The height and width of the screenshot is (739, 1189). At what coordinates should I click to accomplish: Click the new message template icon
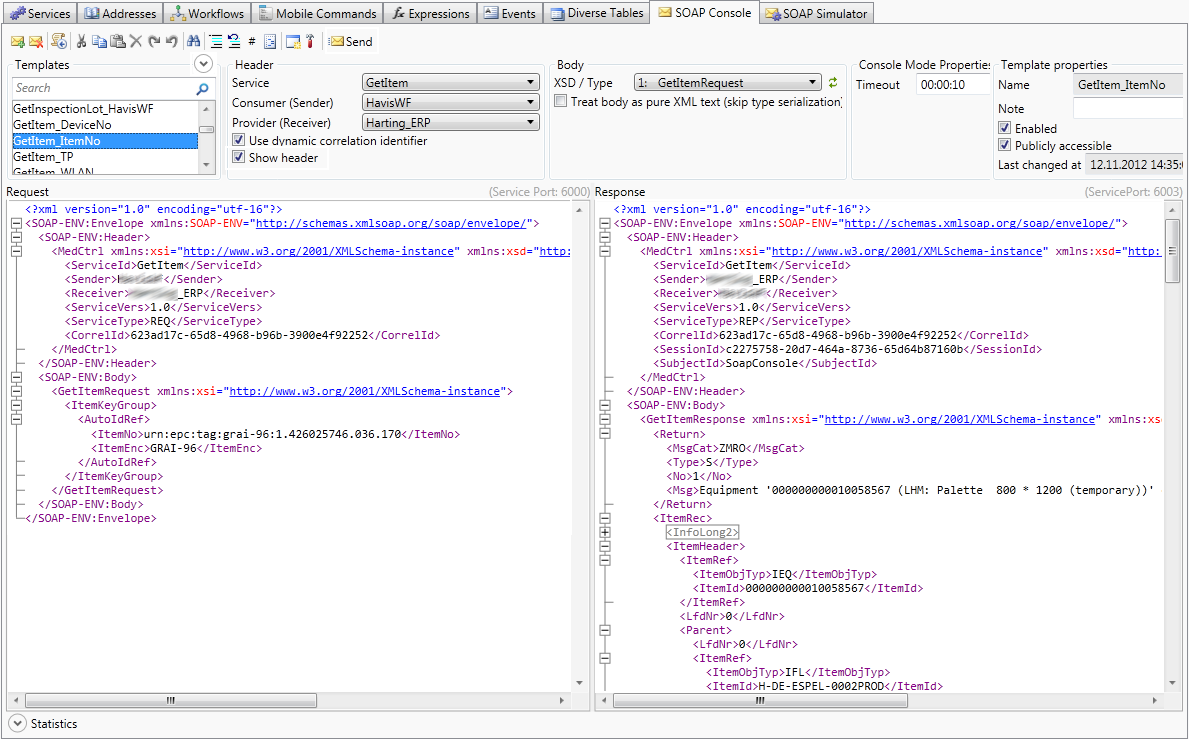(17, 42)
